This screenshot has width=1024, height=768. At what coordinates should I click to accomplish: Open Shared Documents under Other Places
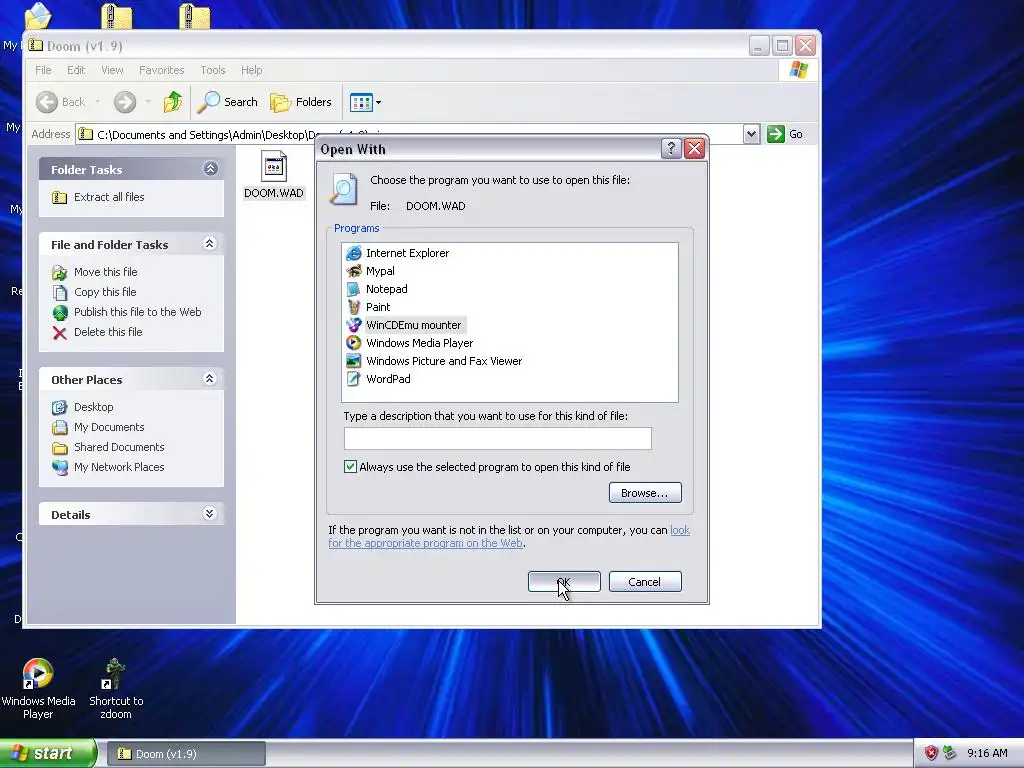click(119, 447)
